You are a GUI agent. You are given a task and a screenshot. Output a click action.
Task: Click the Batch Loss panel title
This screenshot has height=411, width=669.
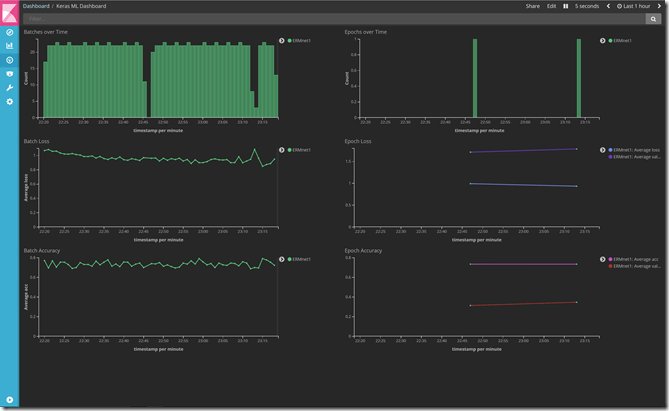[36, 141]
